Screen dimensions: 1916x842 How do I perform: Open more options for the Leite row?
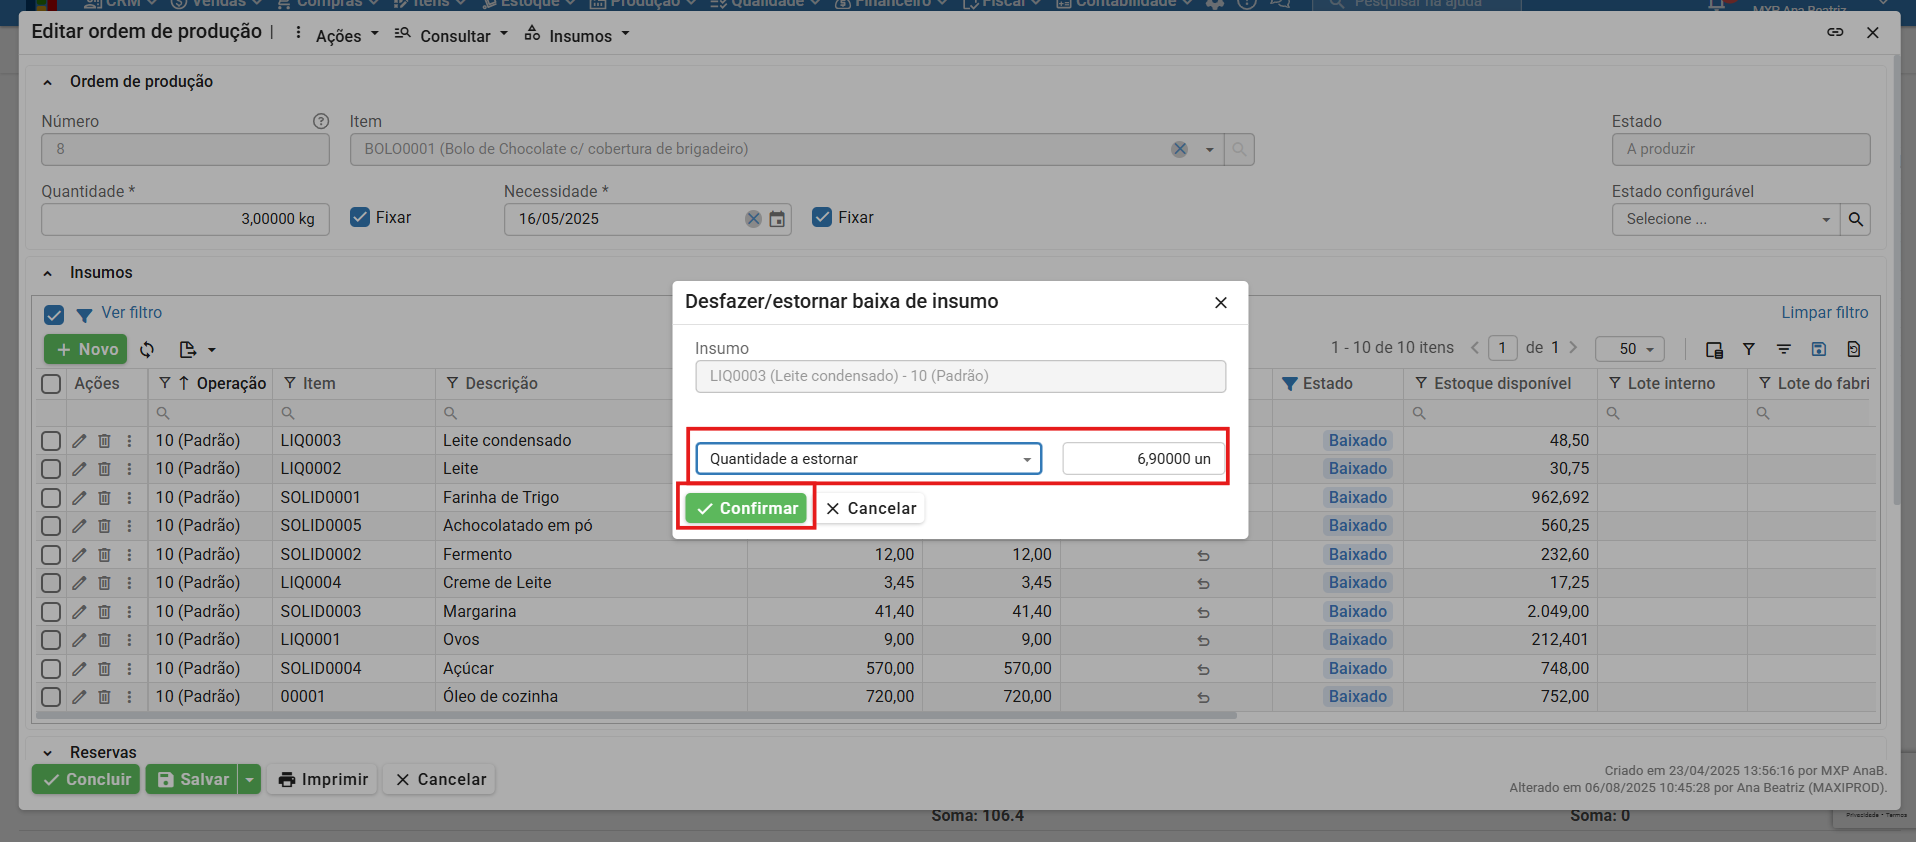coord(129,469)
